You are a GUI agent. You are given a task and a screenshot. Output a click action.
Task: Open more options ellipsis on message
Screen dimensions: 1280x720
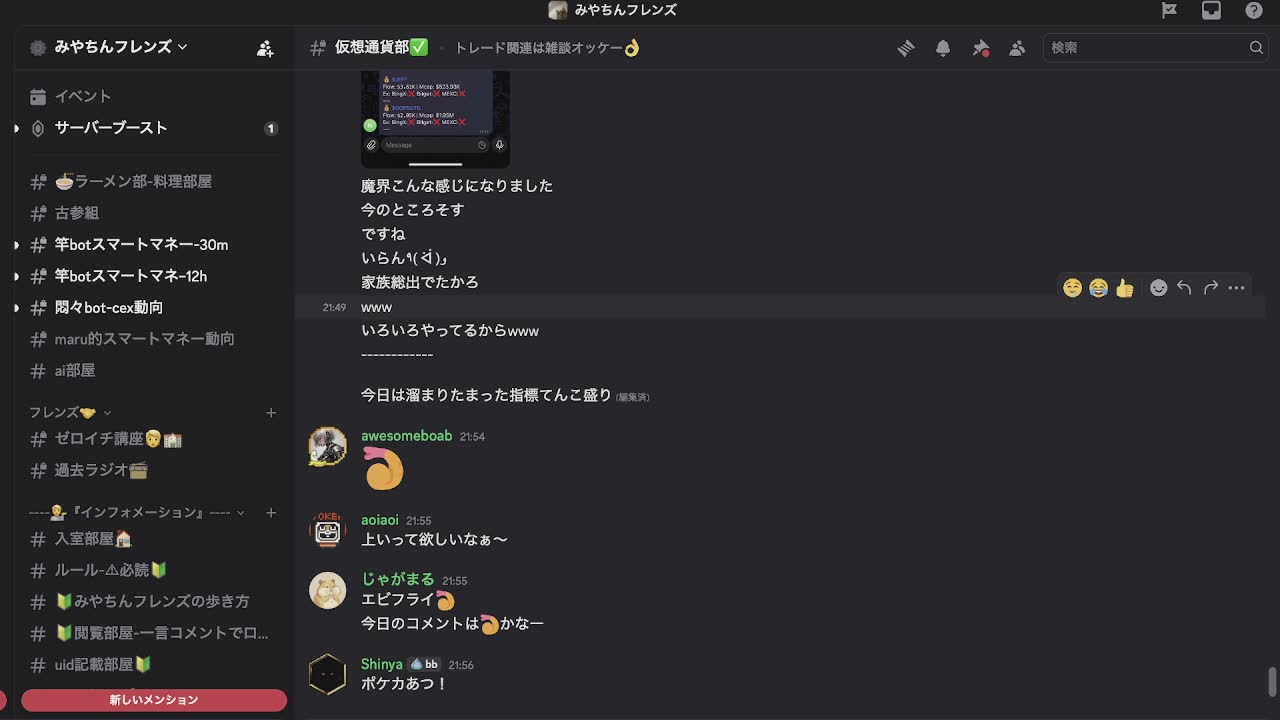1237,288
